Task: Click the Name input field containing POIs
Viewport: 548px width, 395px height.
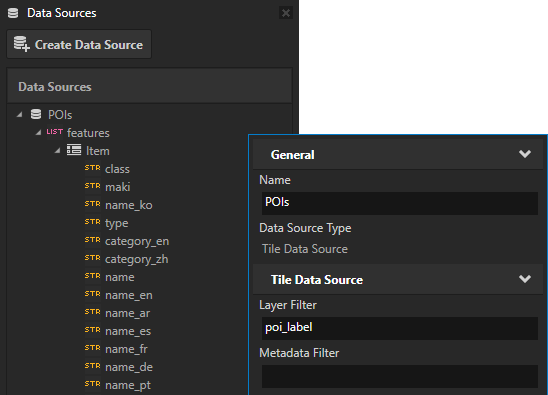Action: (399, 203)
